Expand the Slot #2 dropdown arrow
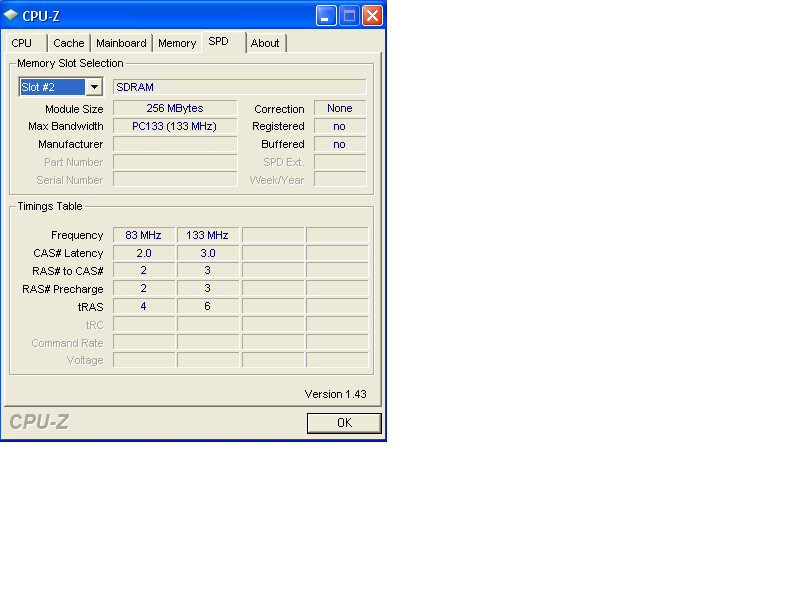This screenshot has width=800, height=600. 94,87
